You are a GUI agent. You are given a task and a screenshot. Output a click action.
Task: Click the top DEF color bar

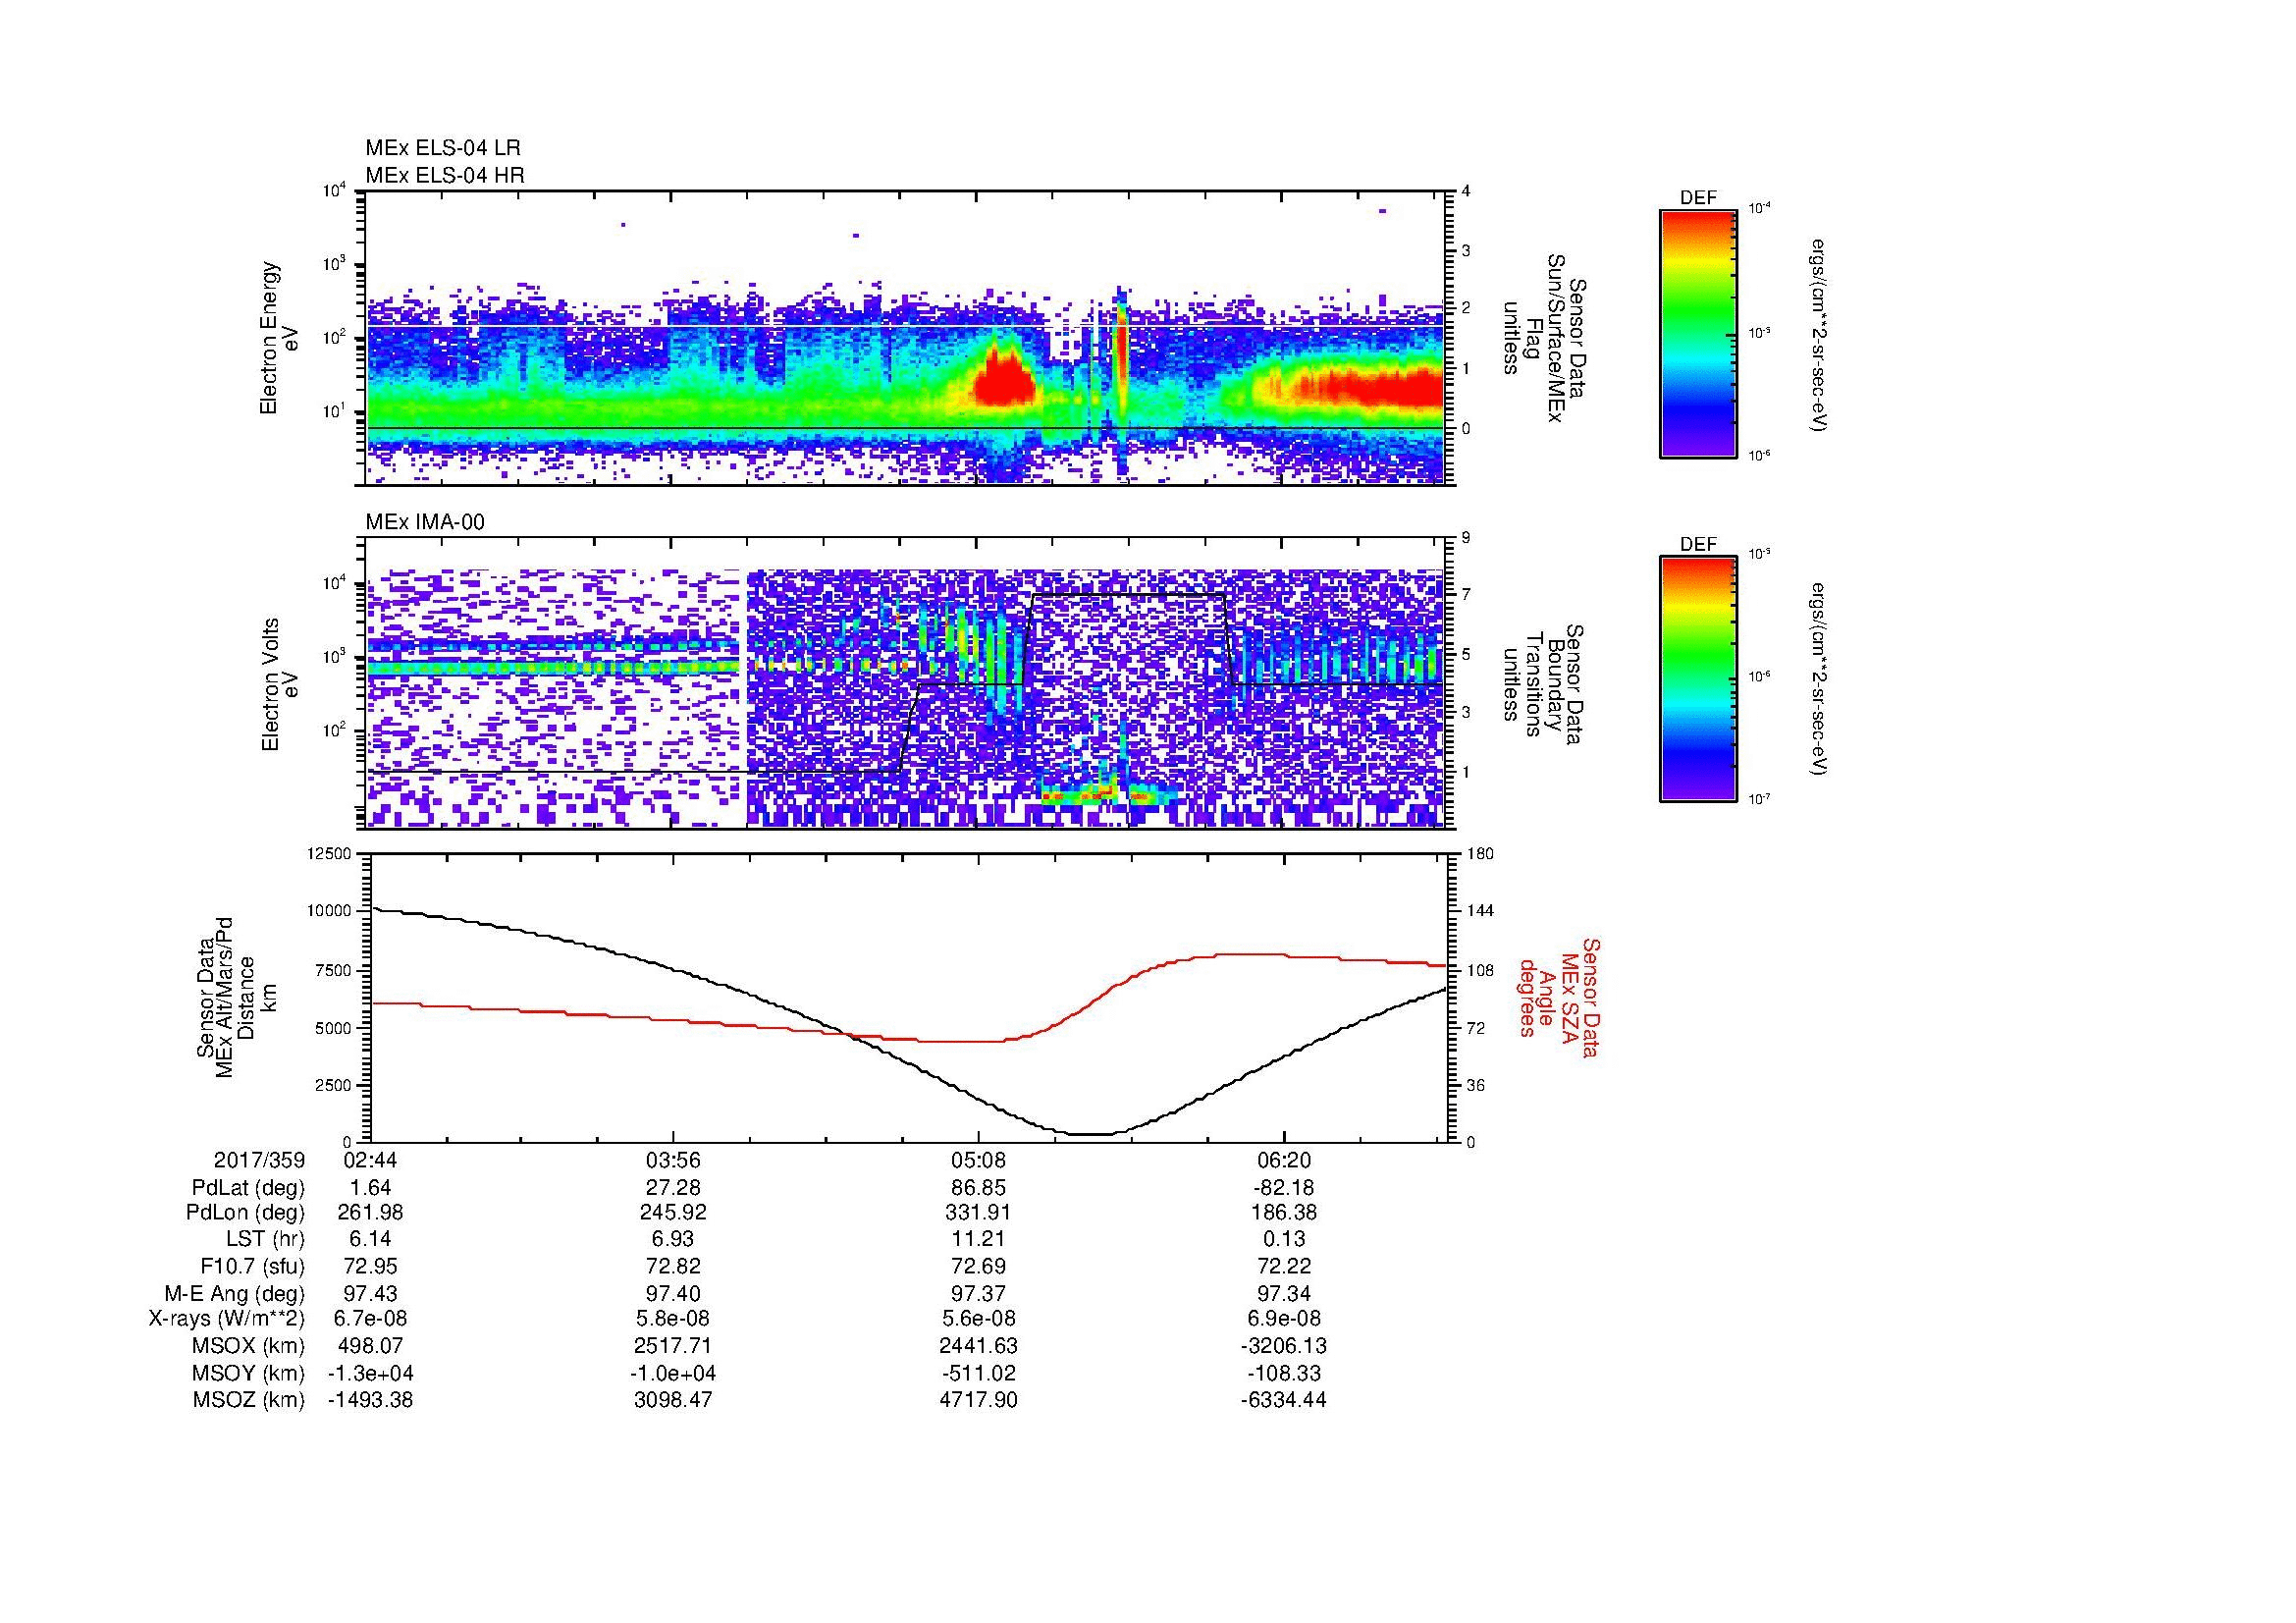pos(1698,333)
